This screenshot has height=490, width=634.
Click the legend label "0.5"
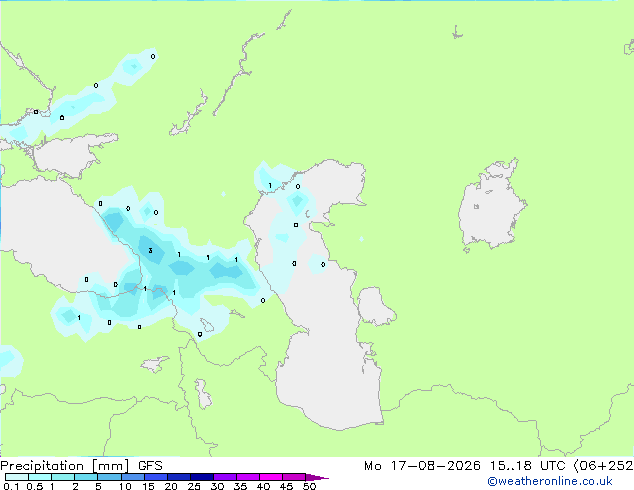pyautogui.click(x=35, y=486)
